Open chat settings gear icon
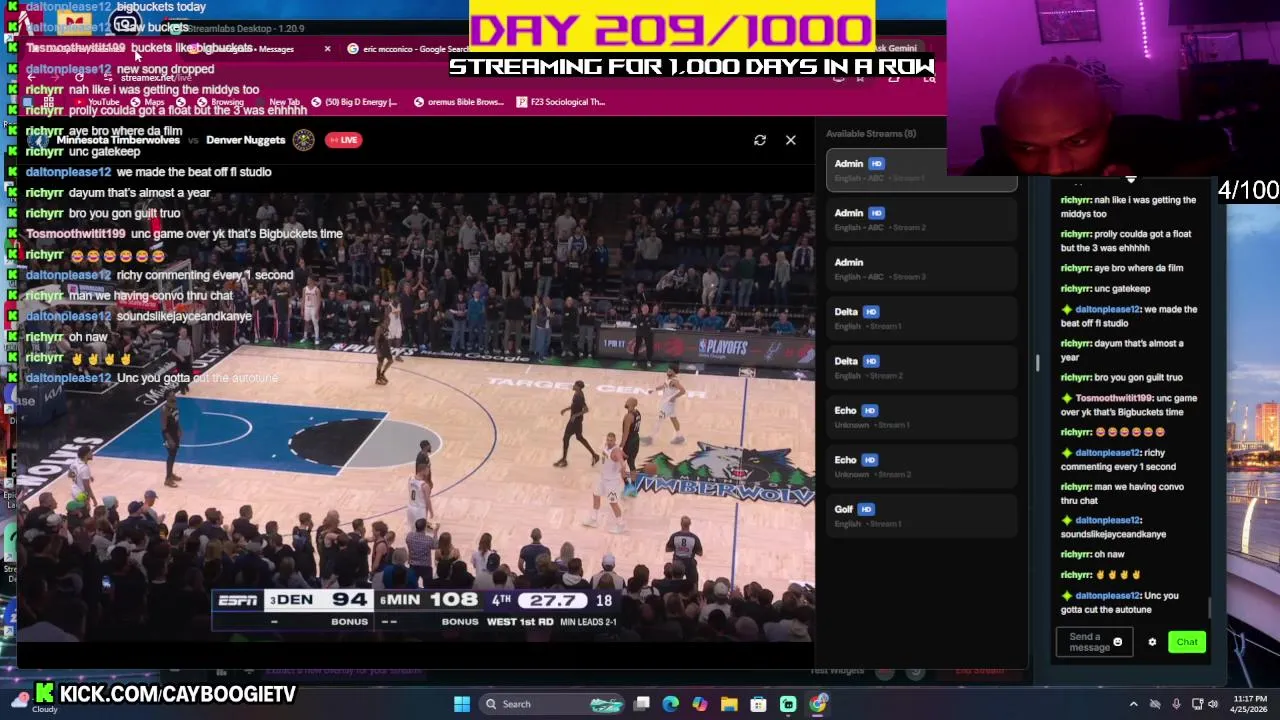Screen dimensions: 1280x720 tap(1152, 642)
